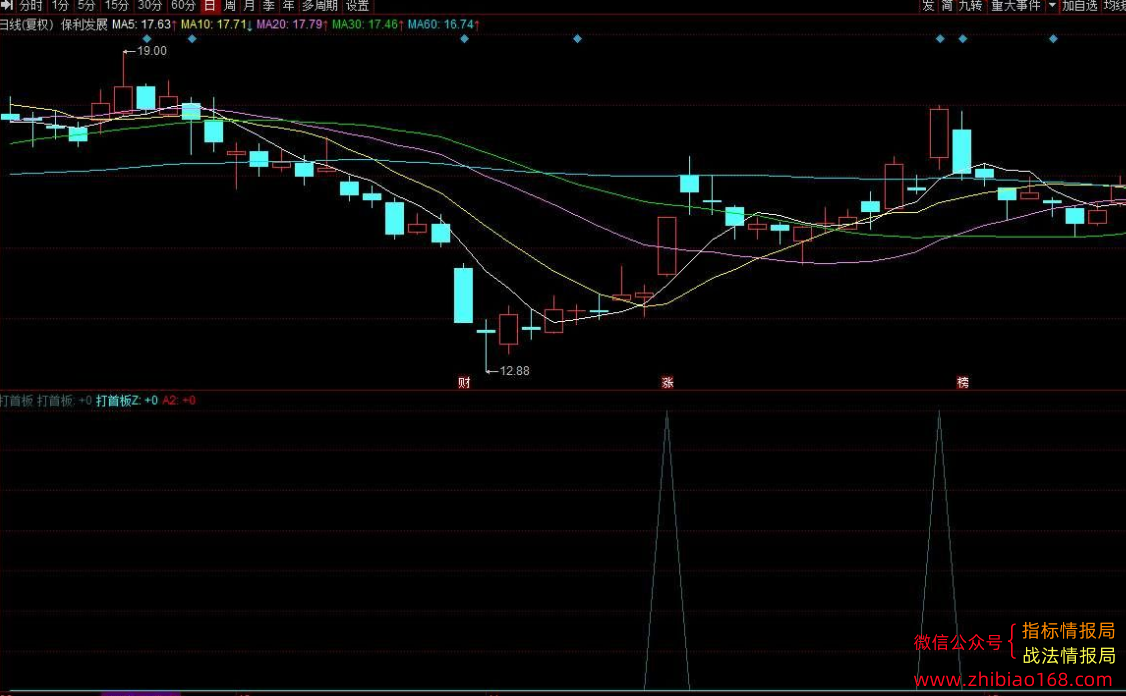Click the stock name 保利发展

84,24
